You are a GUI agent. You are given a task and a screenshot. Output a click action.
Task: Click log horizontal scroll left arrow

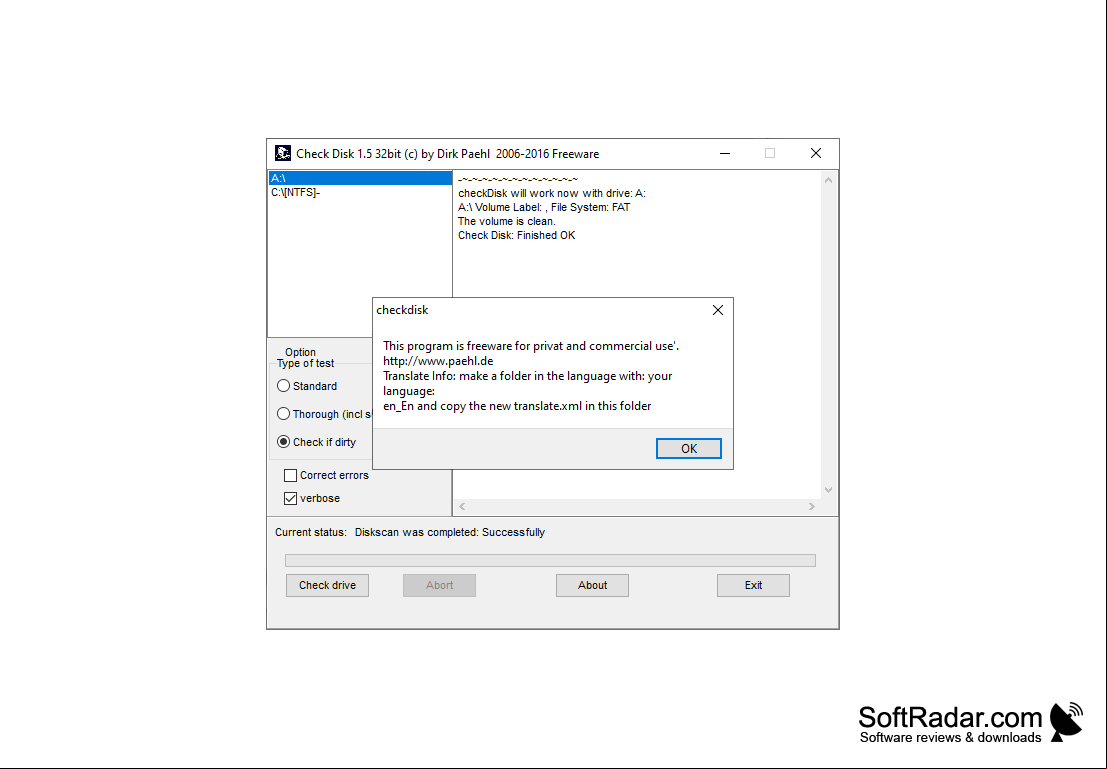point(462,506)
